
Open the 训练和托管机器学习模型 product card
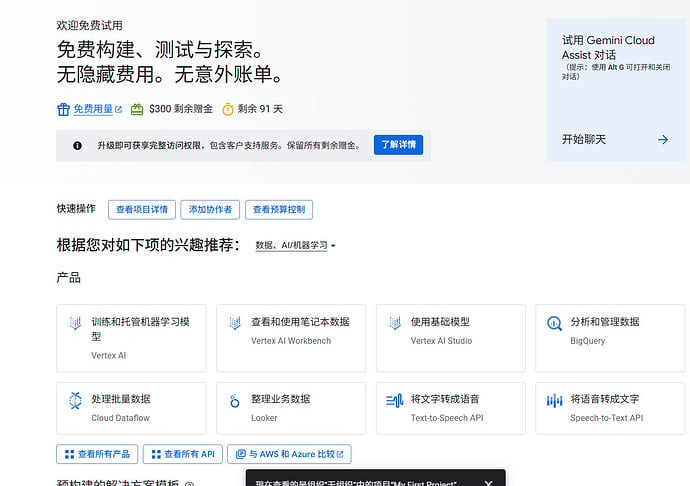coord(131,338)
